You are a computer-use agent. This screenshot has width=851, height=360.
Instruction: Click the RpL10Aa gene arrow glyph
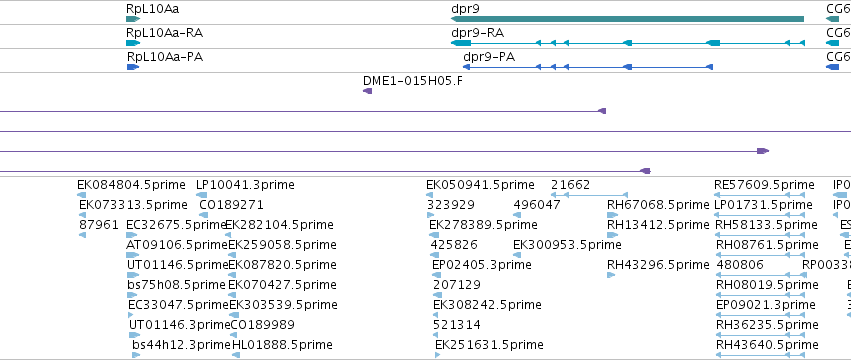pos(133,19)
